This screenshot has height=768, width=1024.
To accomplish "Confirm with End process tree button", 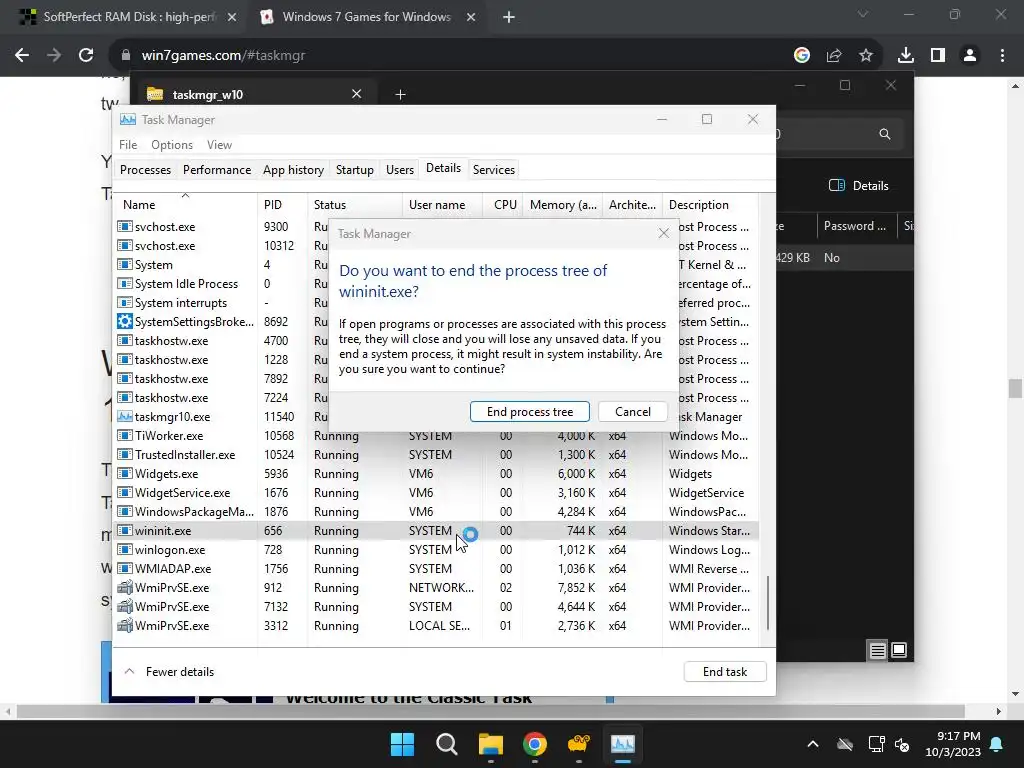I will click(530, 411).
